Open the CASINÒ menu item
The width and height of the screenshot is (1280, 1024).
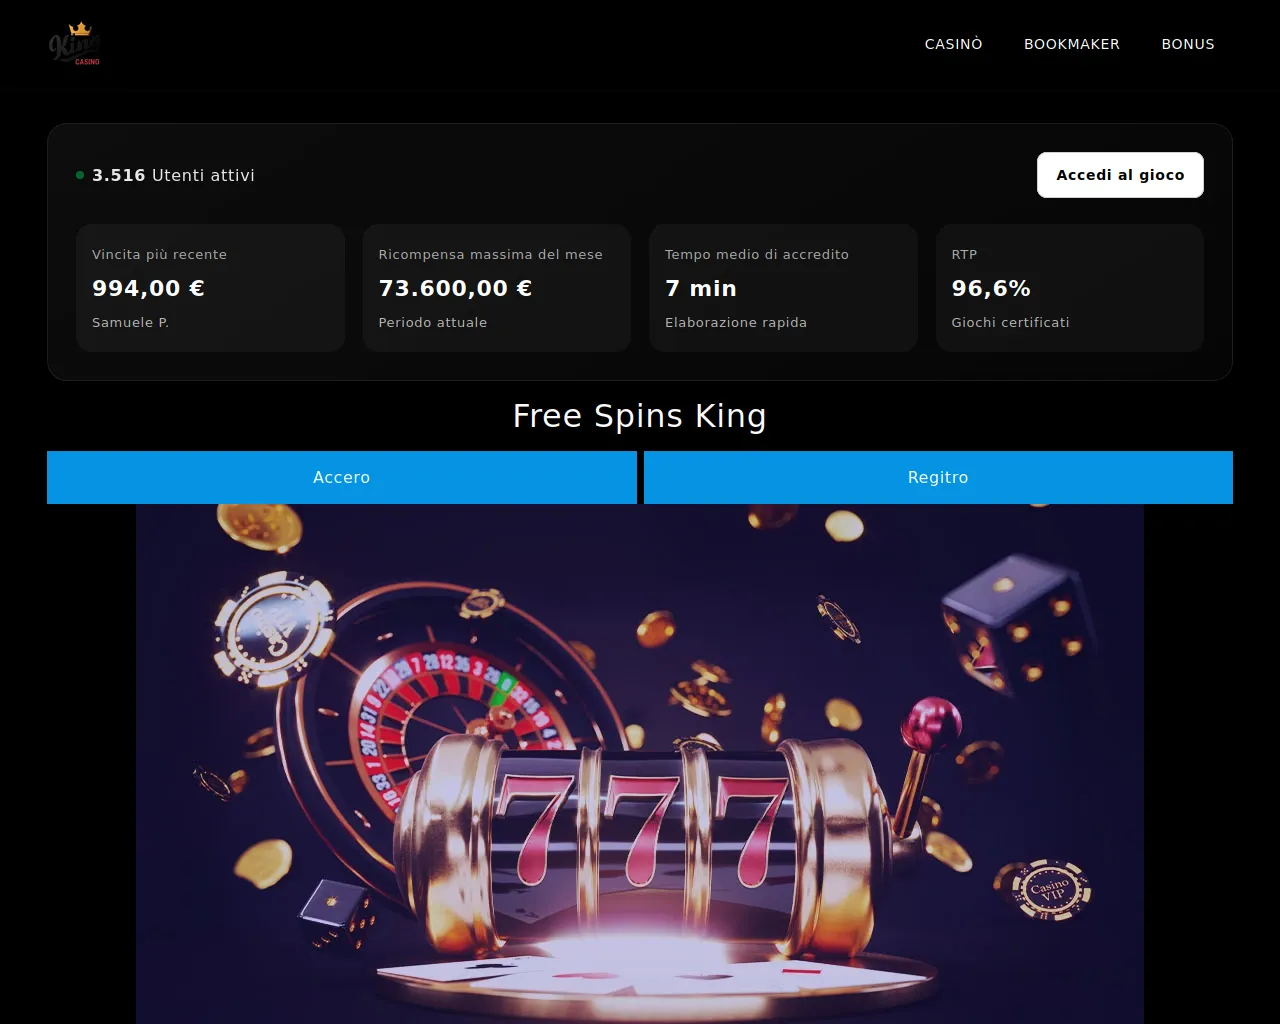click(x=953, y=44)
